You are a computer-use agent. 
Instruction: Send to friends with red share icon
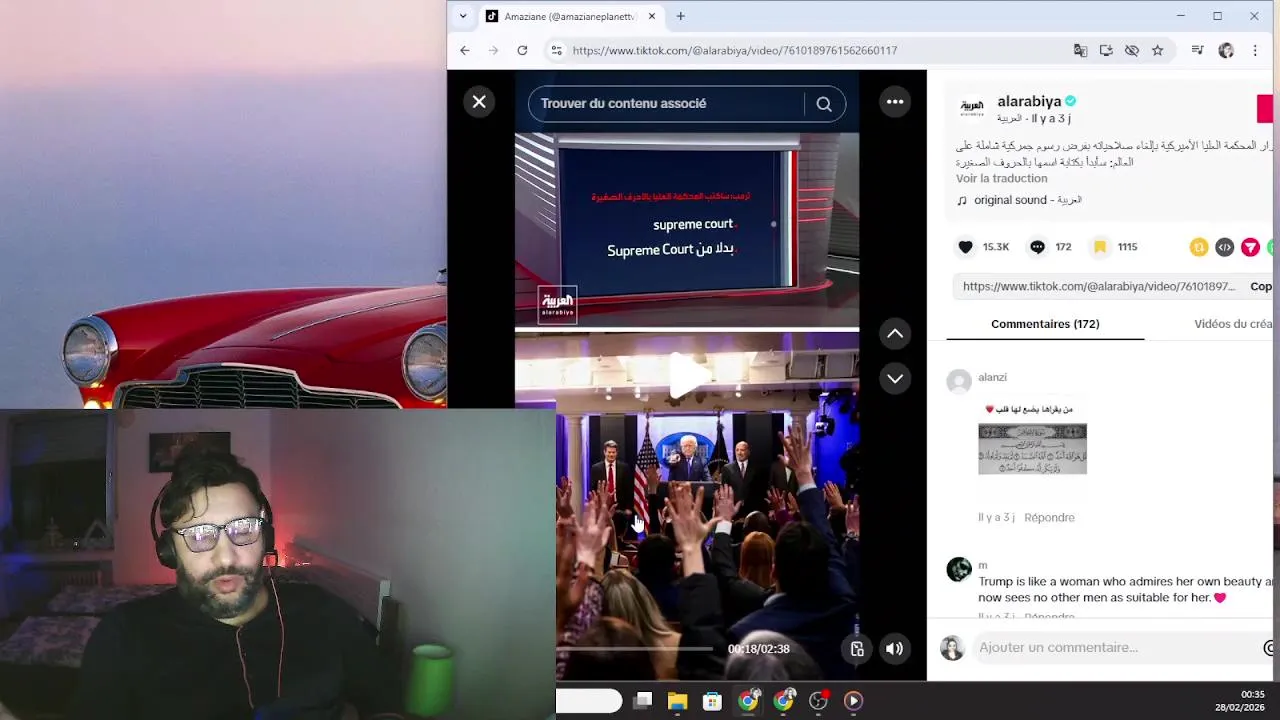1250,247
